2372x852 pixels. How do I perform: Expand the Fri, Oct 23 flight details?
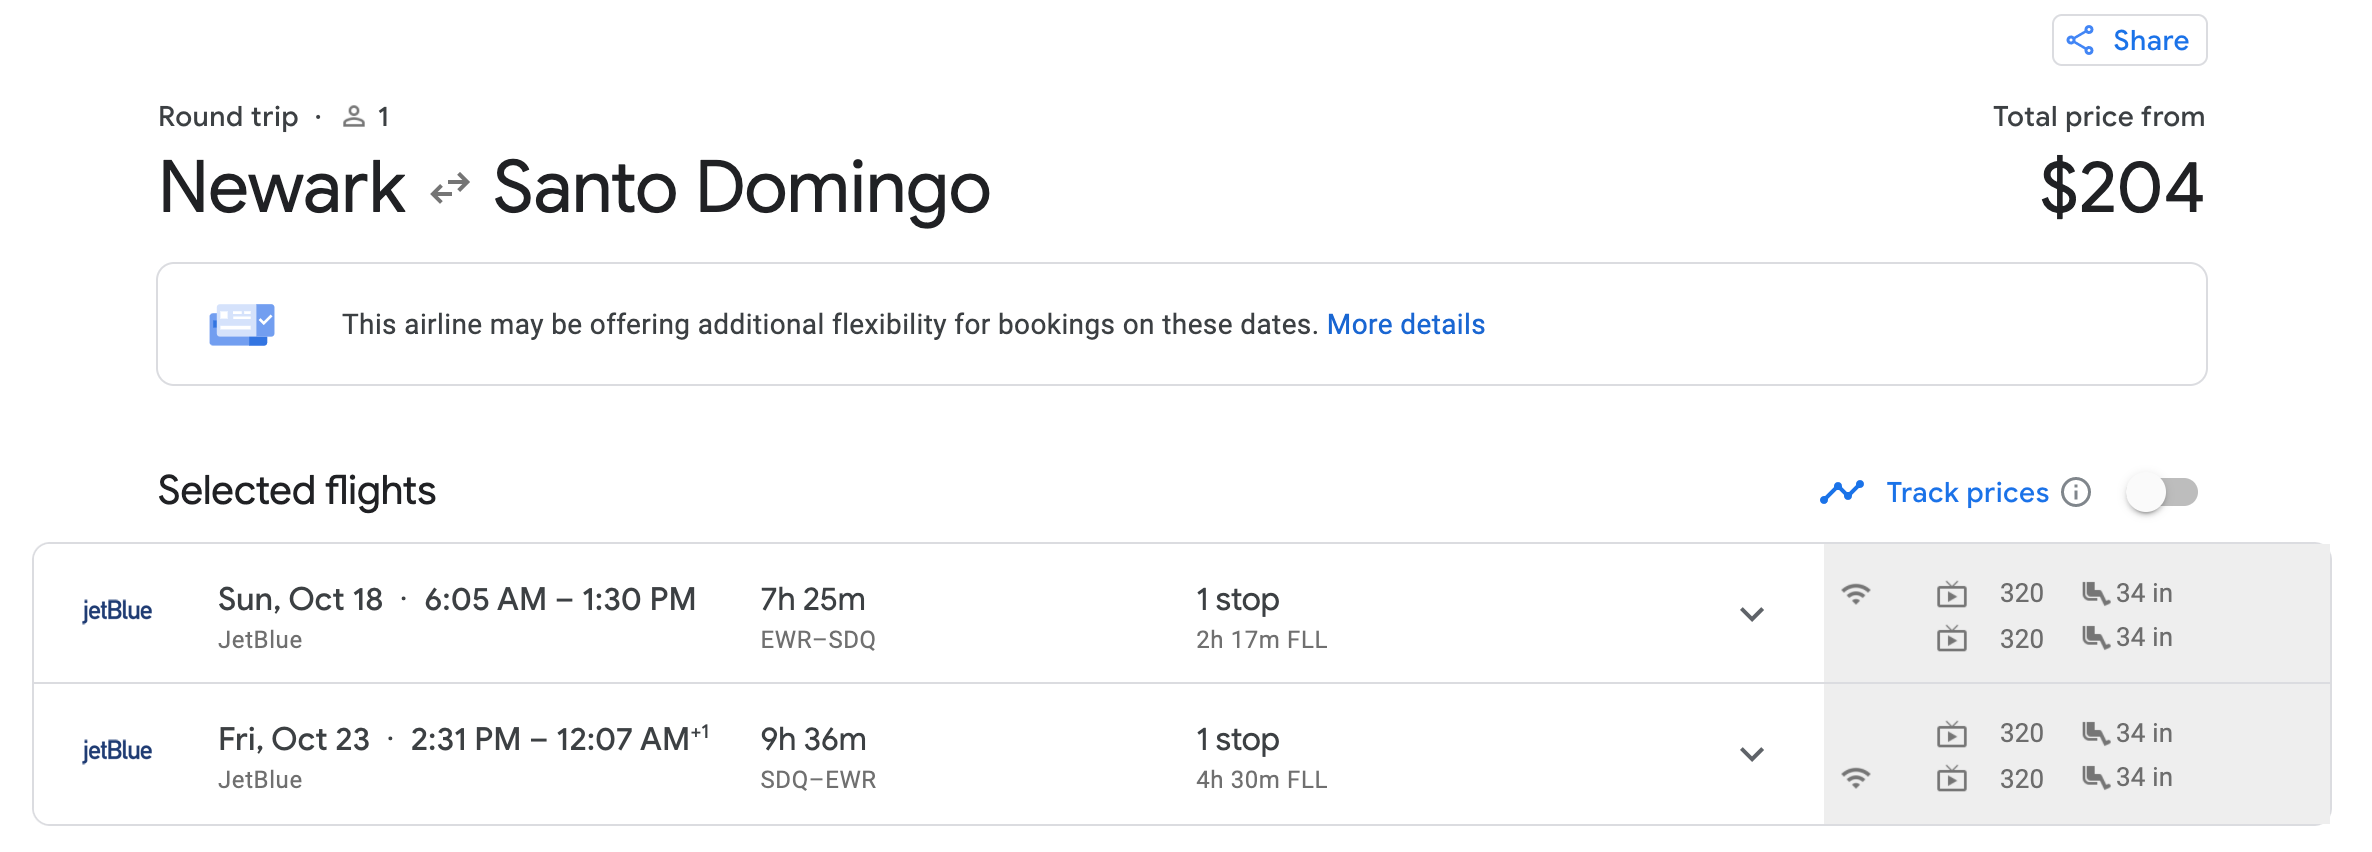[1752, 754]
